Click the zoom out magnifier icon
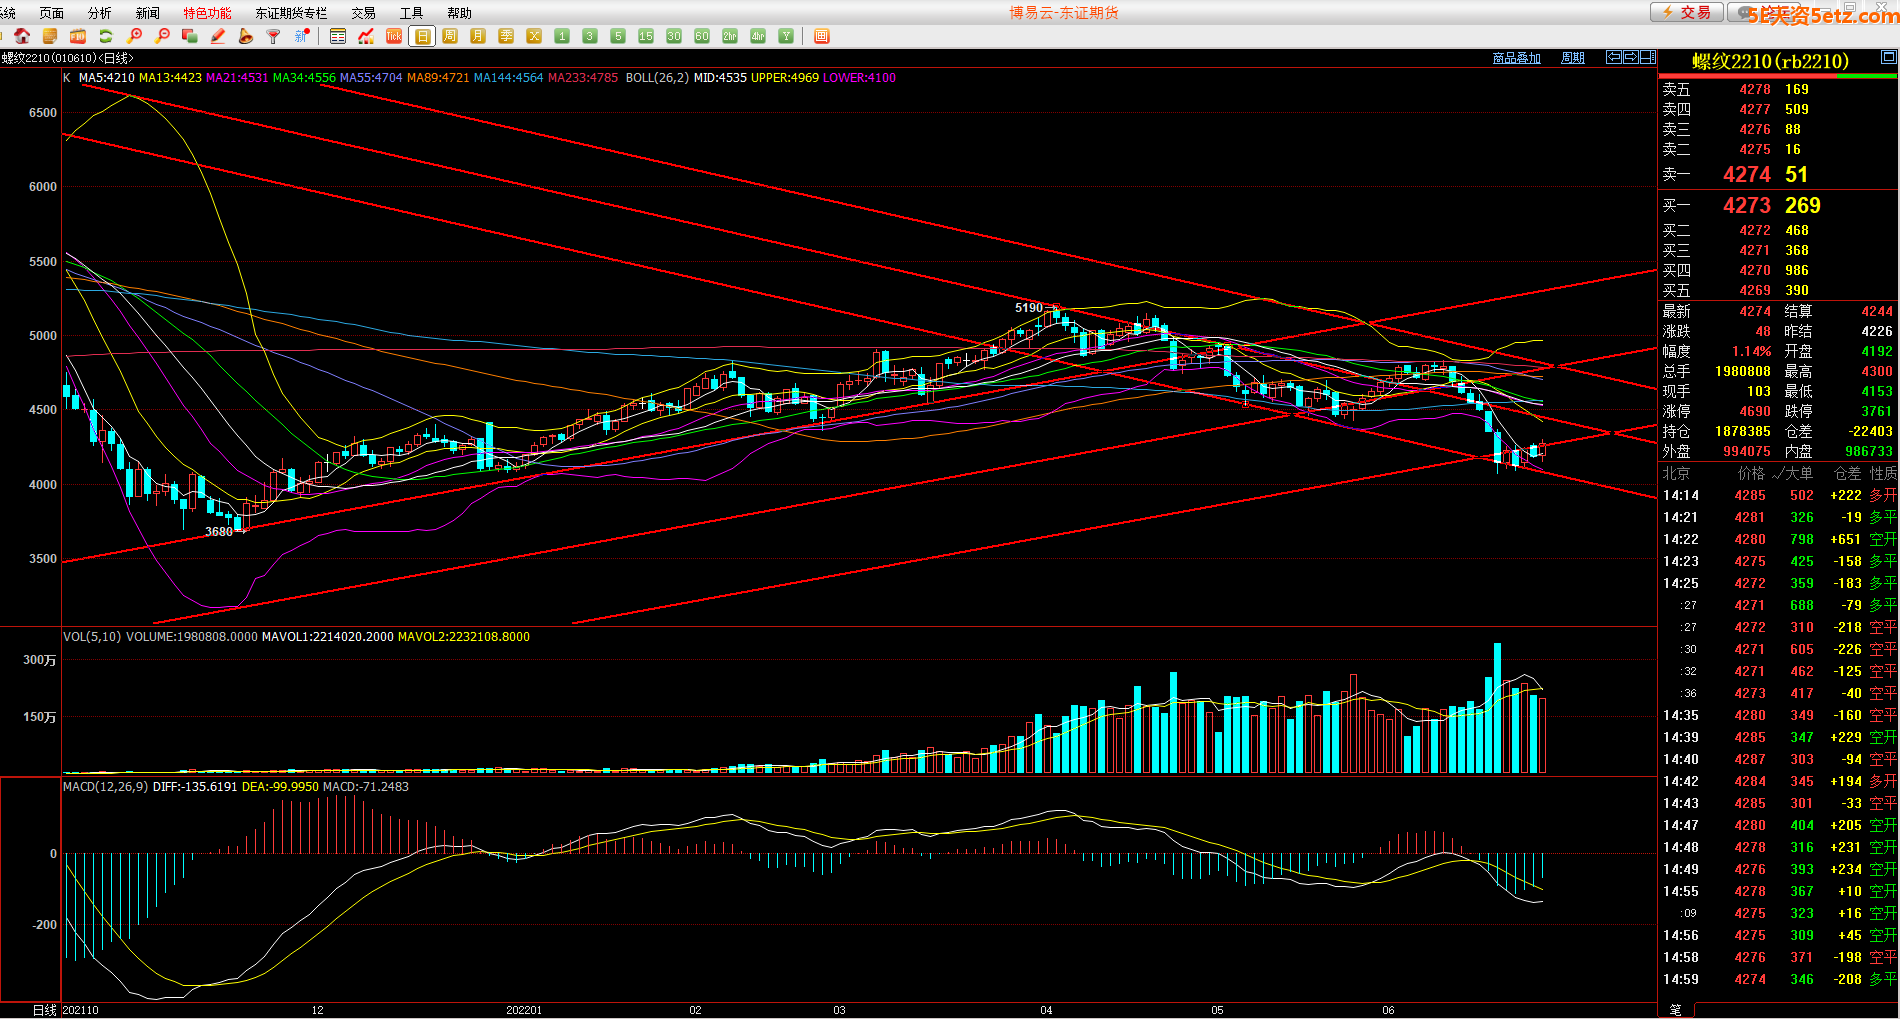 pyautogui.click(x=162, y=36)
